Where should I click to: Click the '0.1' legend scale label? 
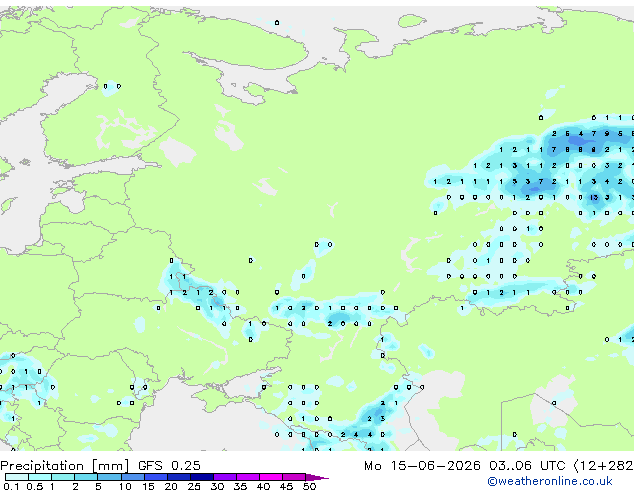tap(11, 486)
